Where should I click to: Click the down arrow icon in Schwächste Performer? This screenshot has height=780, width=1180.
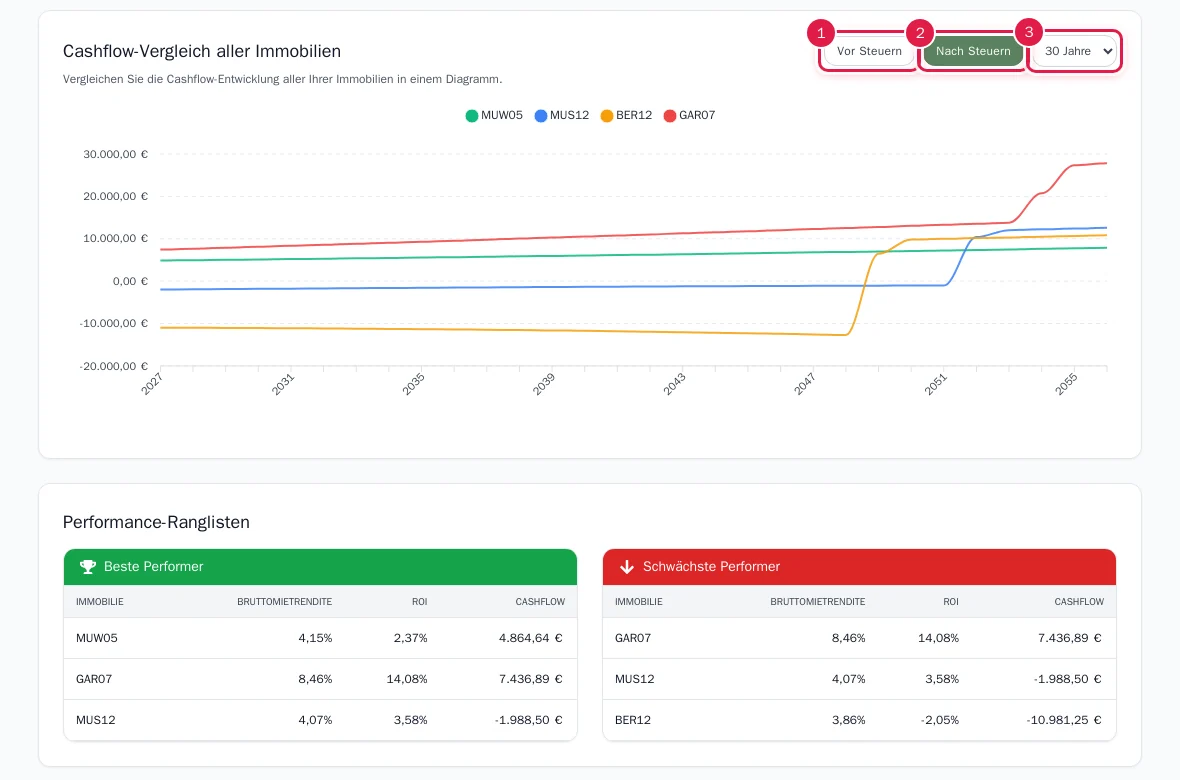pos(627,567)
